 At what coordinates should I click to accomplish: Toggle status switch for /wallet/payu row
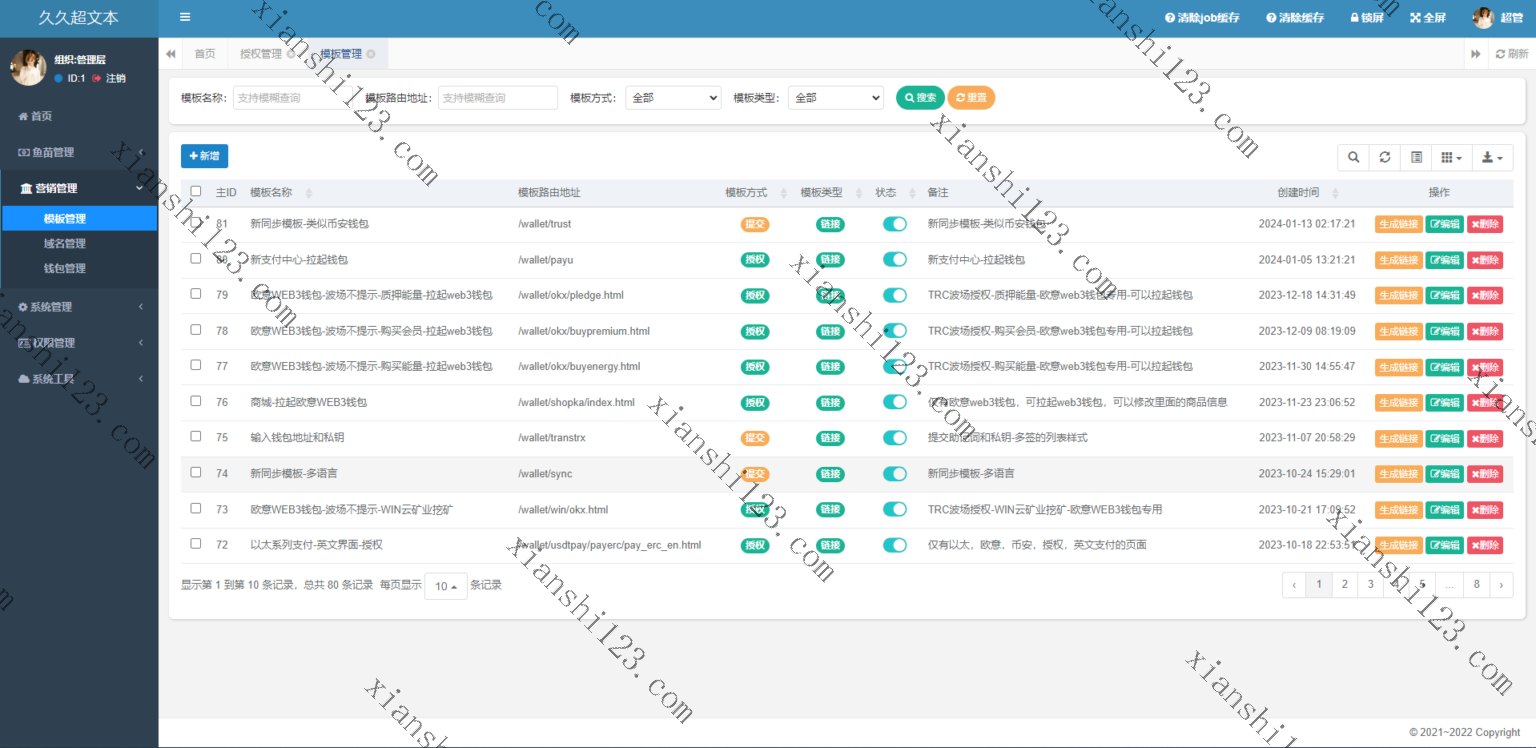click(x=895, y=260)
